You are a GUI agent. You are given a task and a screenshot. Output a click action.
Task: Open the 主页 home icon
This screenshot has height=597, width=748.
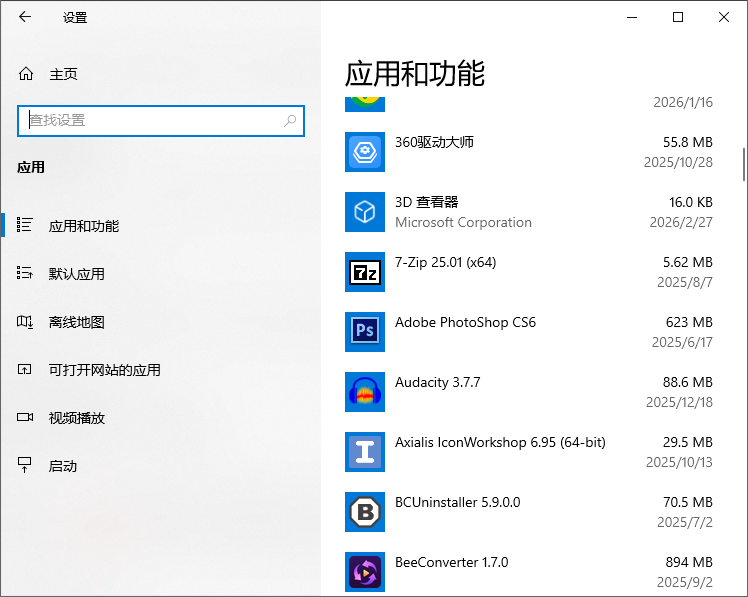[26, 74]
